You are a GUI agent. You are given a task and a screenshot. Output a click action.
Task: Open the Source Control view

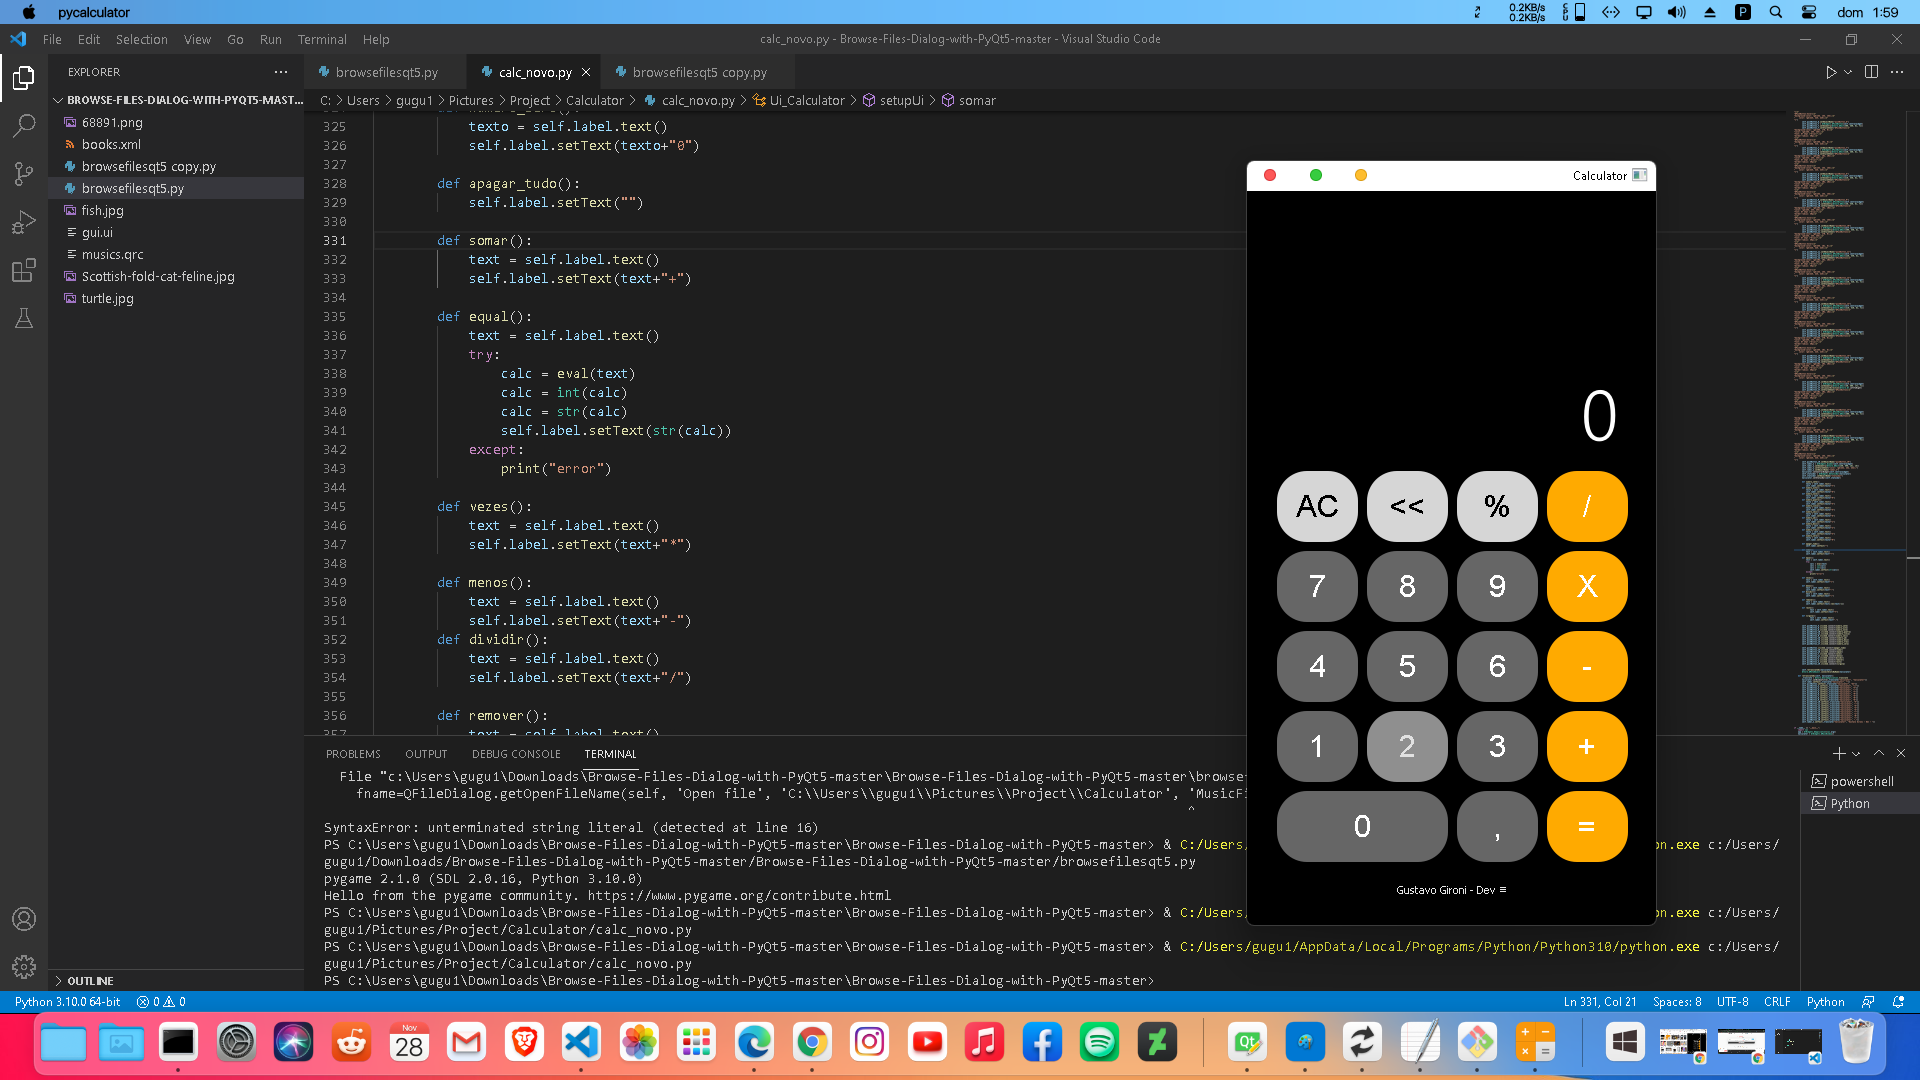24,173
